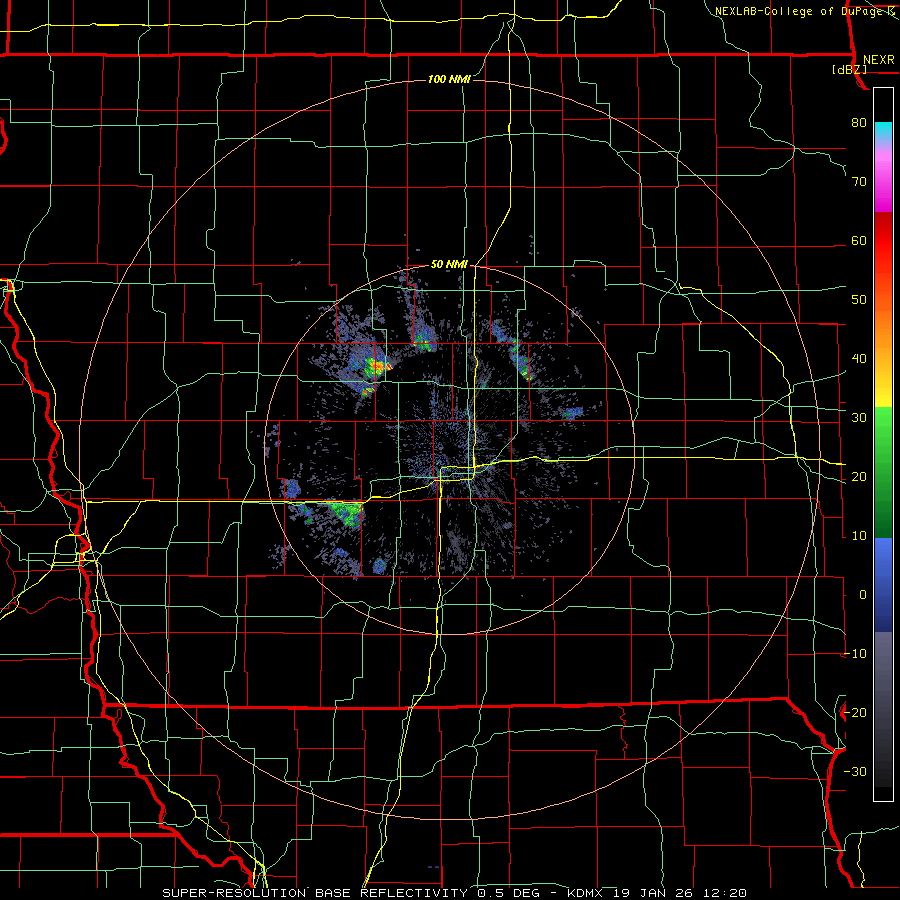The height and width of the screenshot is (900, 900).
Task: Click the 50 dBZ scale value
Action: 859,300
